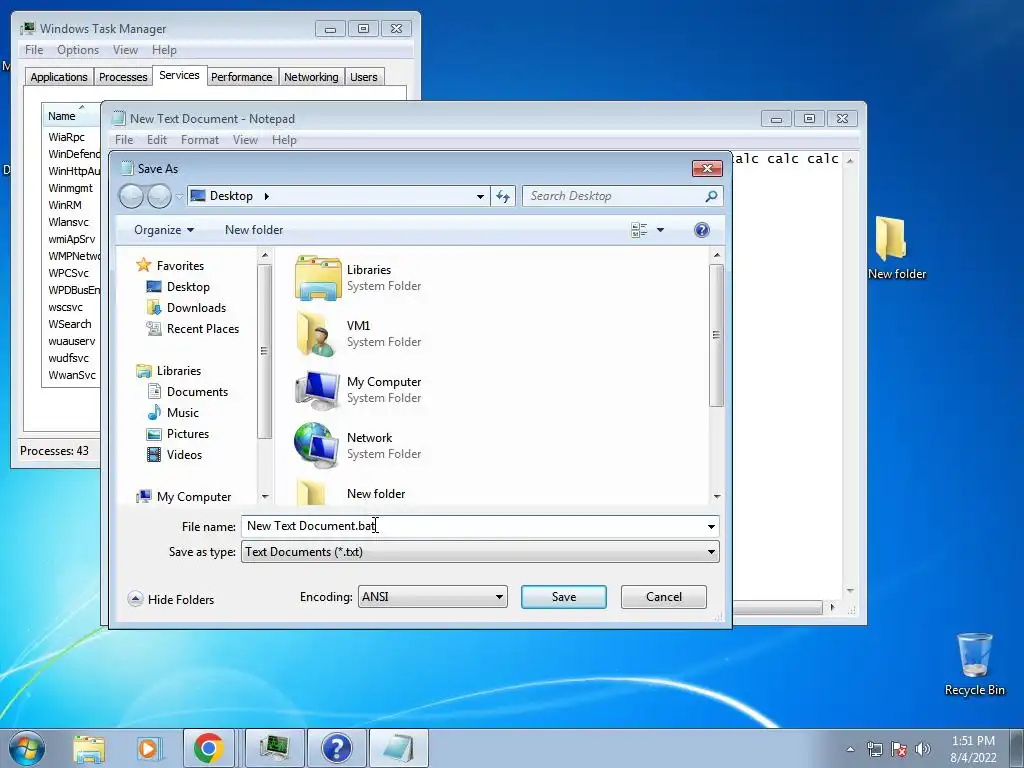The image size is (1024, 768).
Task: Open the Organize dropdown menu
Action: (x=163, y=230)
